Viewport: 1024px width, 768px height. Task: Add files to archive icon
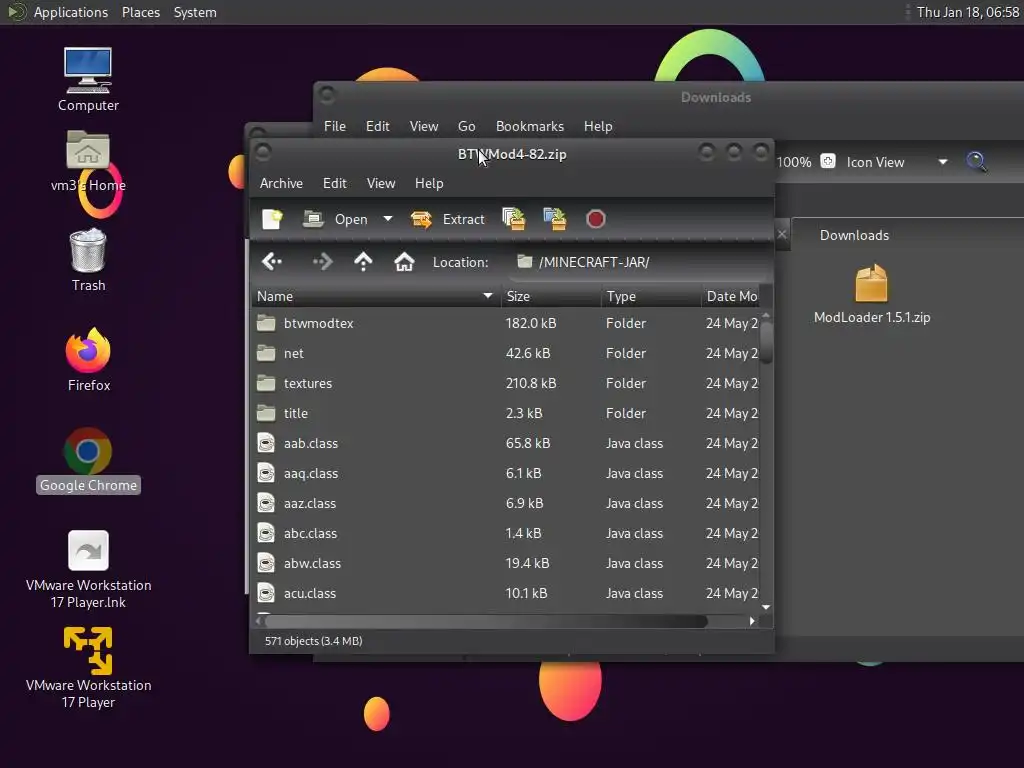(514, 219)
